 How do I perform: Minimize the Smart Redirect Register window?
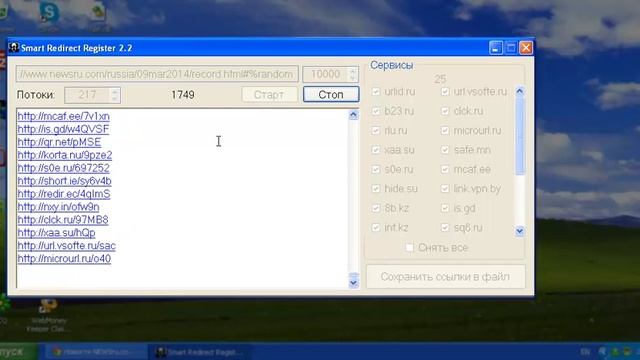coord(496,48)
